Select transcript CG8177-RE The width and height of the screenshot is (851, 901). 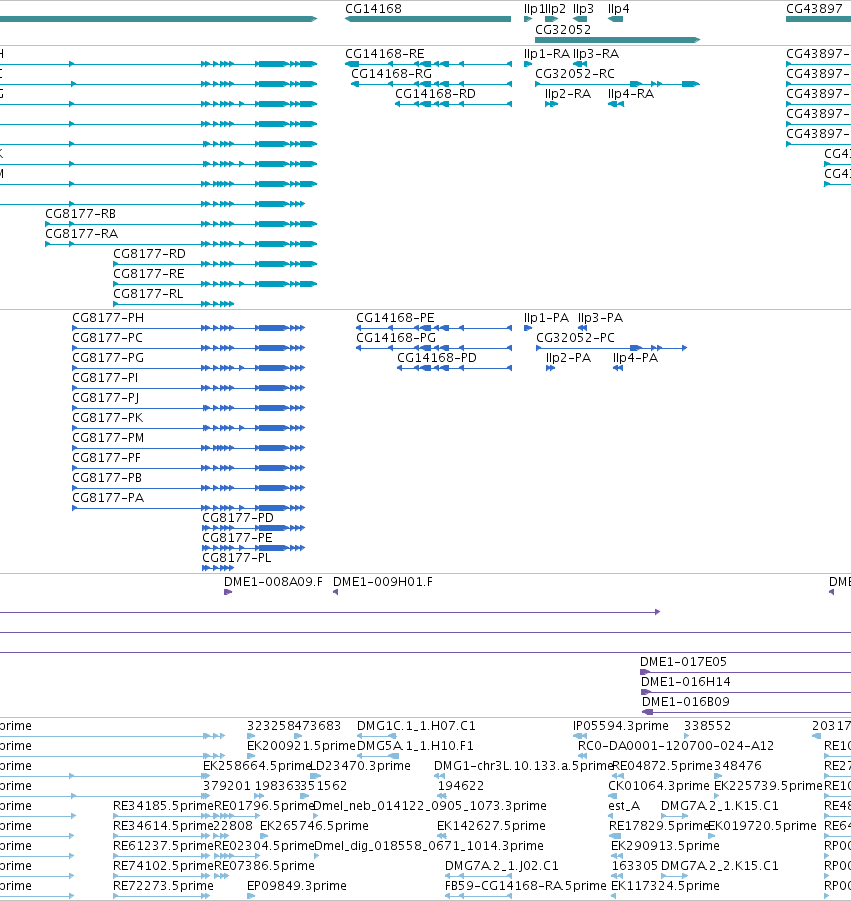tap(149, 274)
